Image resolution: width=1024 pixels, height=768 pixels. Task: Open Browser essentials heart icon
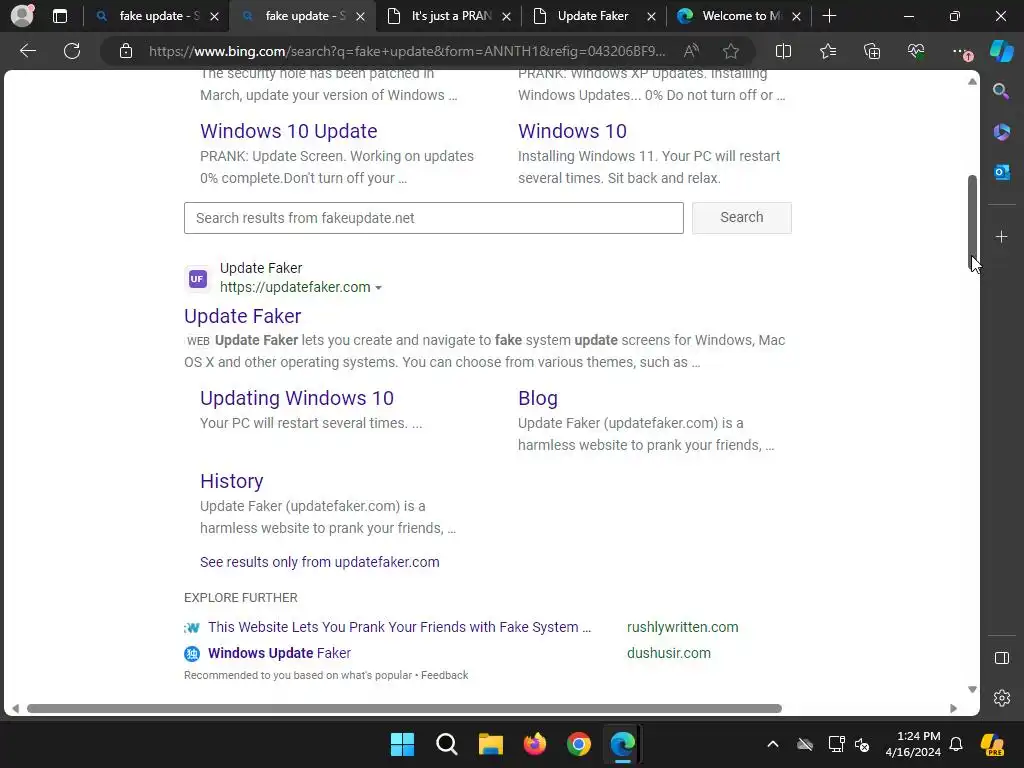(x=916, y=51)
